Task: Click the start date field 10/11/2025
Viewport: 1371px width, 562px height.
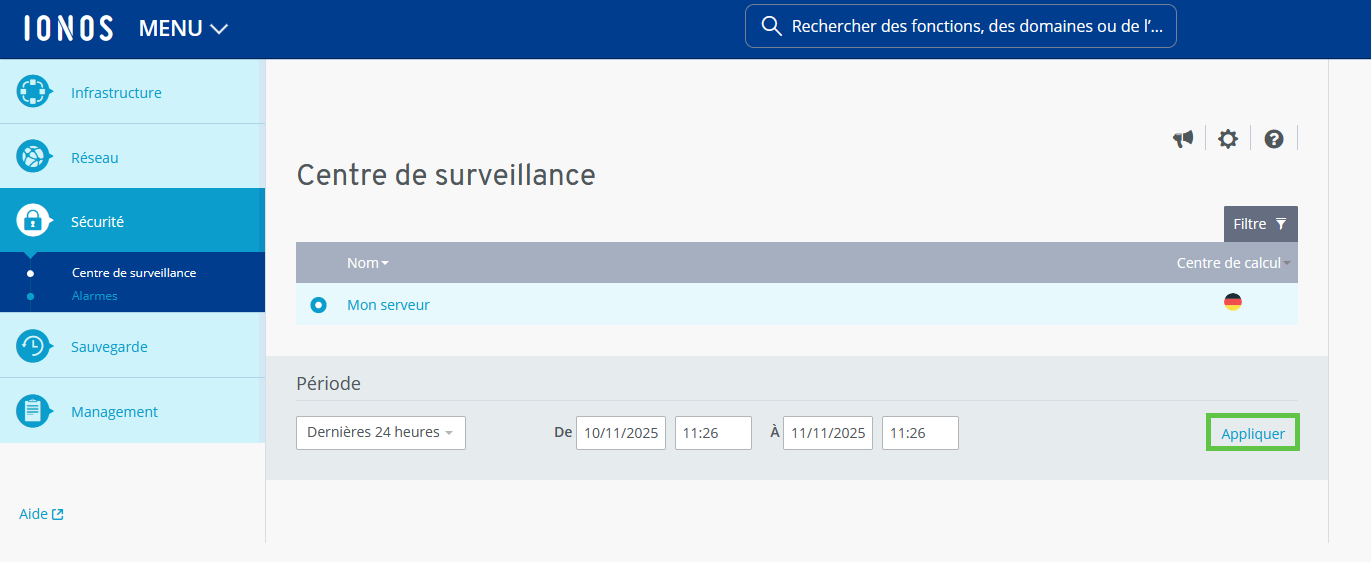Action: pyautogui.click(x=620, y=433)
